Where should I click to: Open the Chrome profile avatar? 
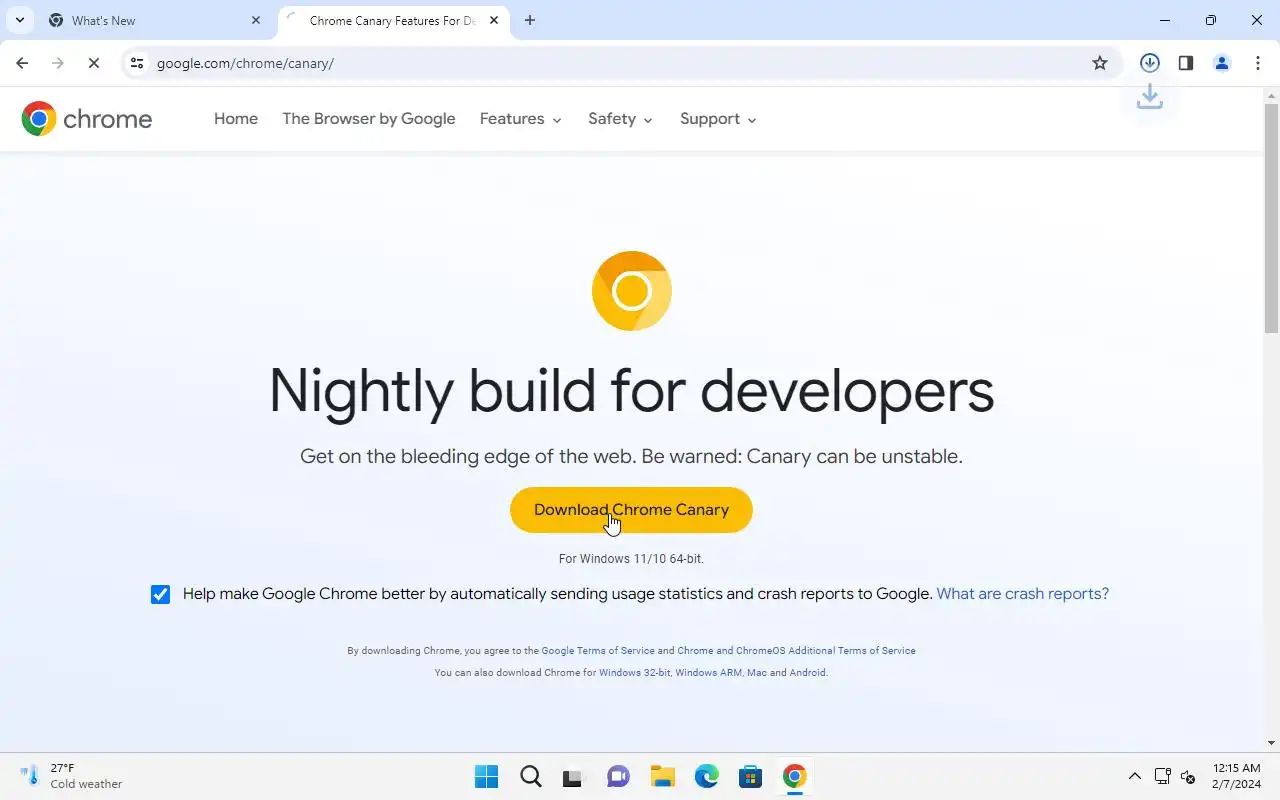click(1222, 63)
